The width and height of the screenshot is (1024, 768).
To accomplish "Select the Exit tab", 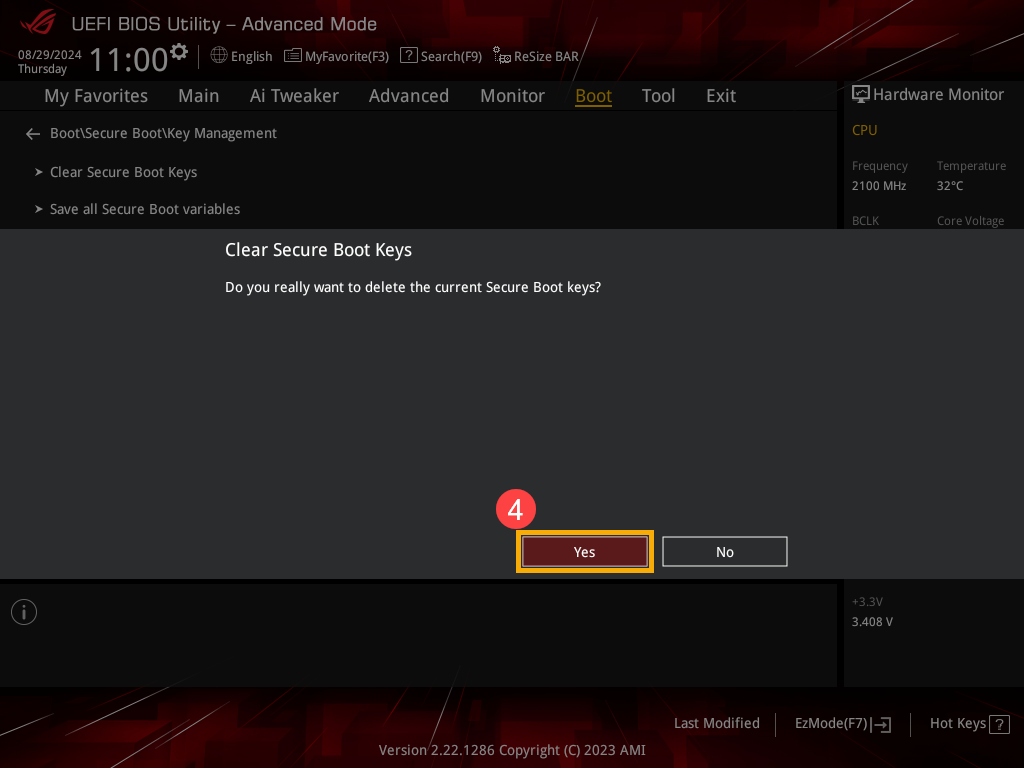I will pos(720,96).
